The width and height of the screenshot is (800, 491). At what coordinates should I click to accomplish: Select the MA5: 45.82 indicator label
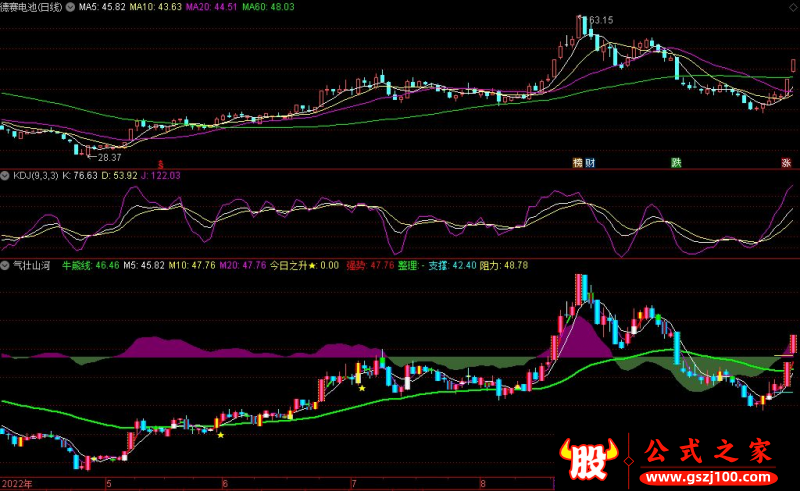pyautogui.click(x=102, y=7)
